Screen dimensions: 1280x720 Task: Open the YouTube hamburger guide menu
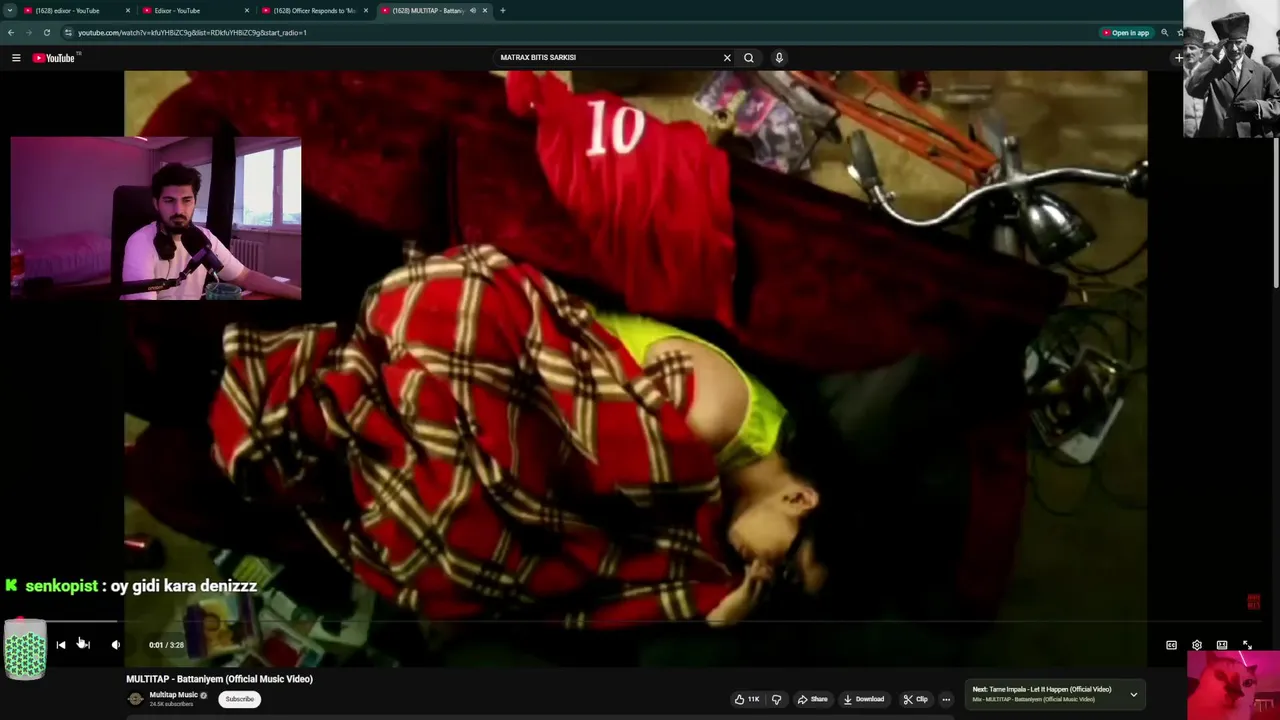click(16, 58)
